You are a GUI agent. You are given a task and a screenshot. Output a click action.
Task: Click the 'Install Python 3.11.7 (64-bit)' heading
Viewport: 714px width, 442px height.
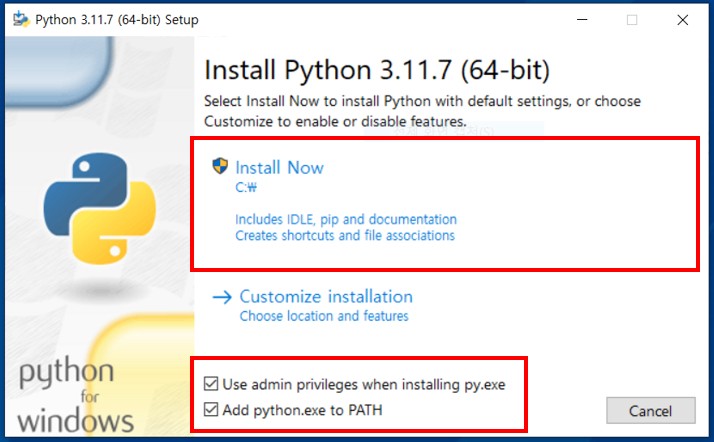point(377,71)
